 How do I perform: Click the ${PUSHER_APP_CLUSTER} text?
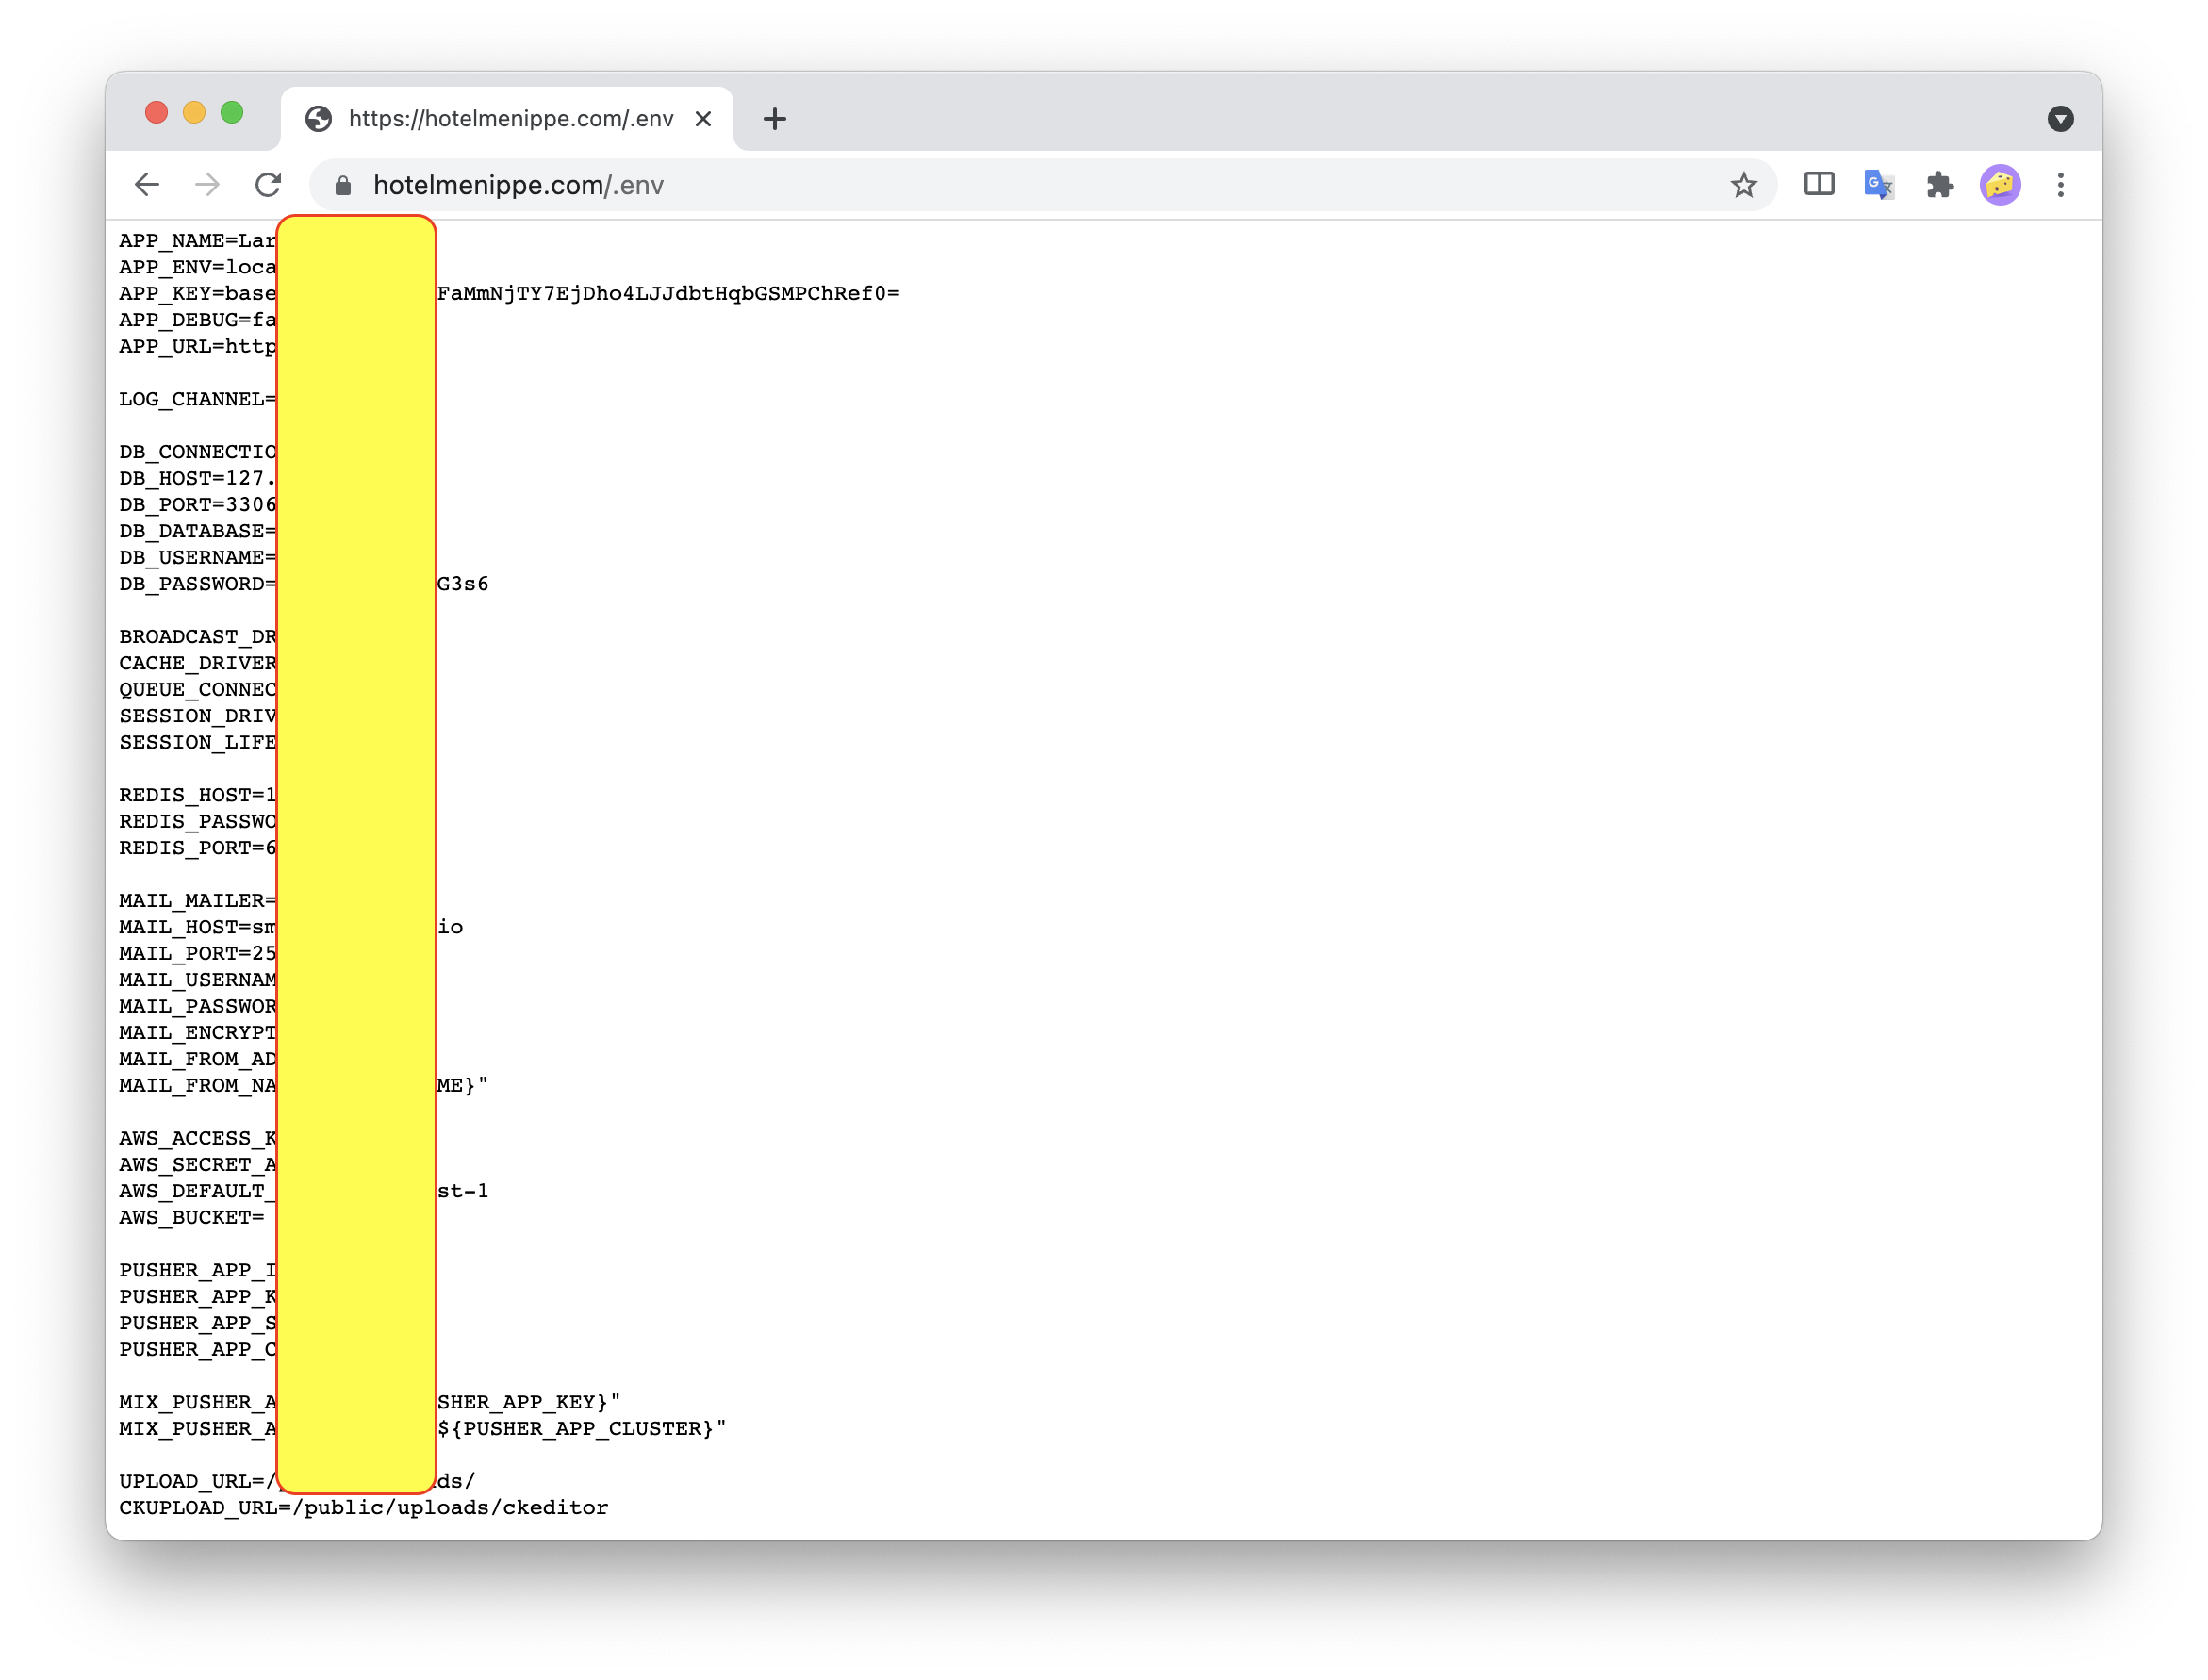(x=575, y=1428)
